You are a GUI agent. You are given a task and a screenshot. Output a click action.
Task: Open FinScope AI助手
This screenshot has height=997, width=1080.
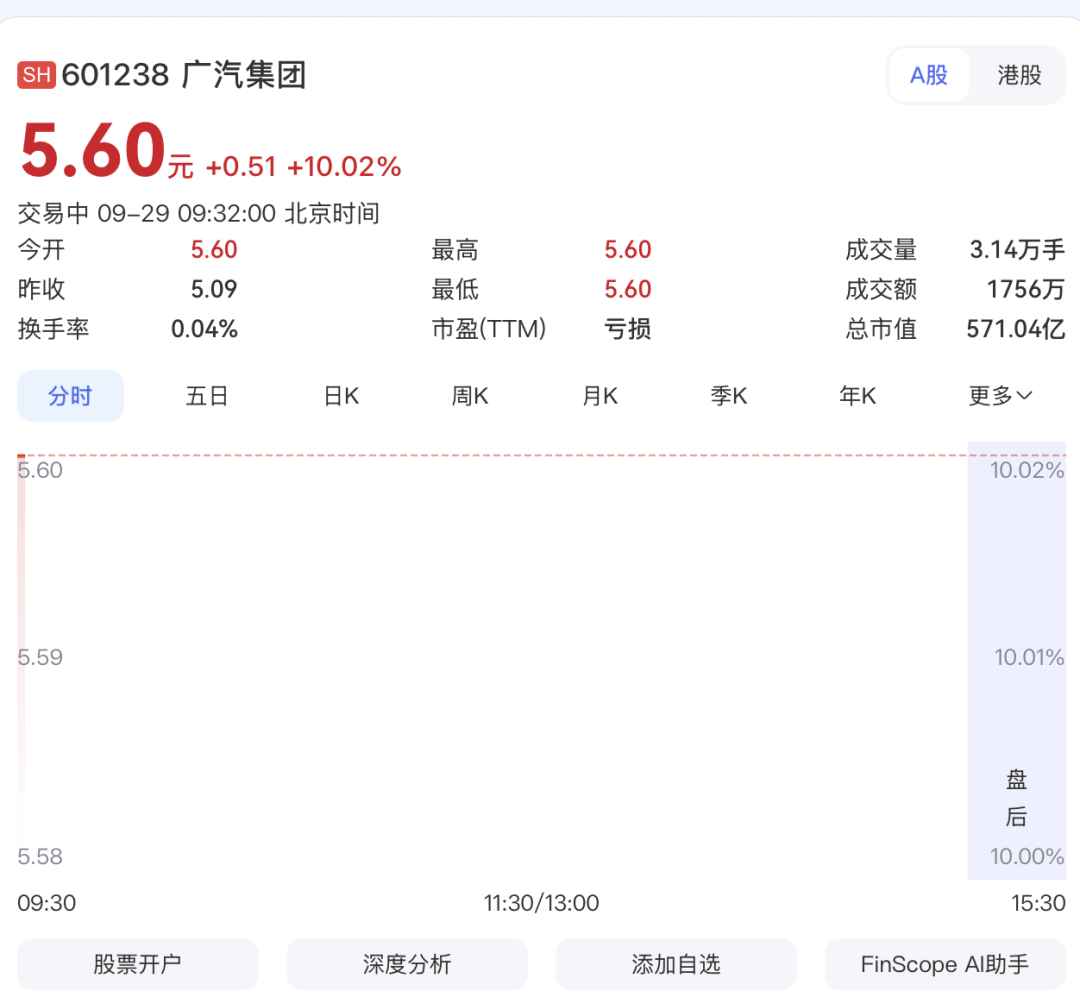pyautogui.click(x=945, y=963)
